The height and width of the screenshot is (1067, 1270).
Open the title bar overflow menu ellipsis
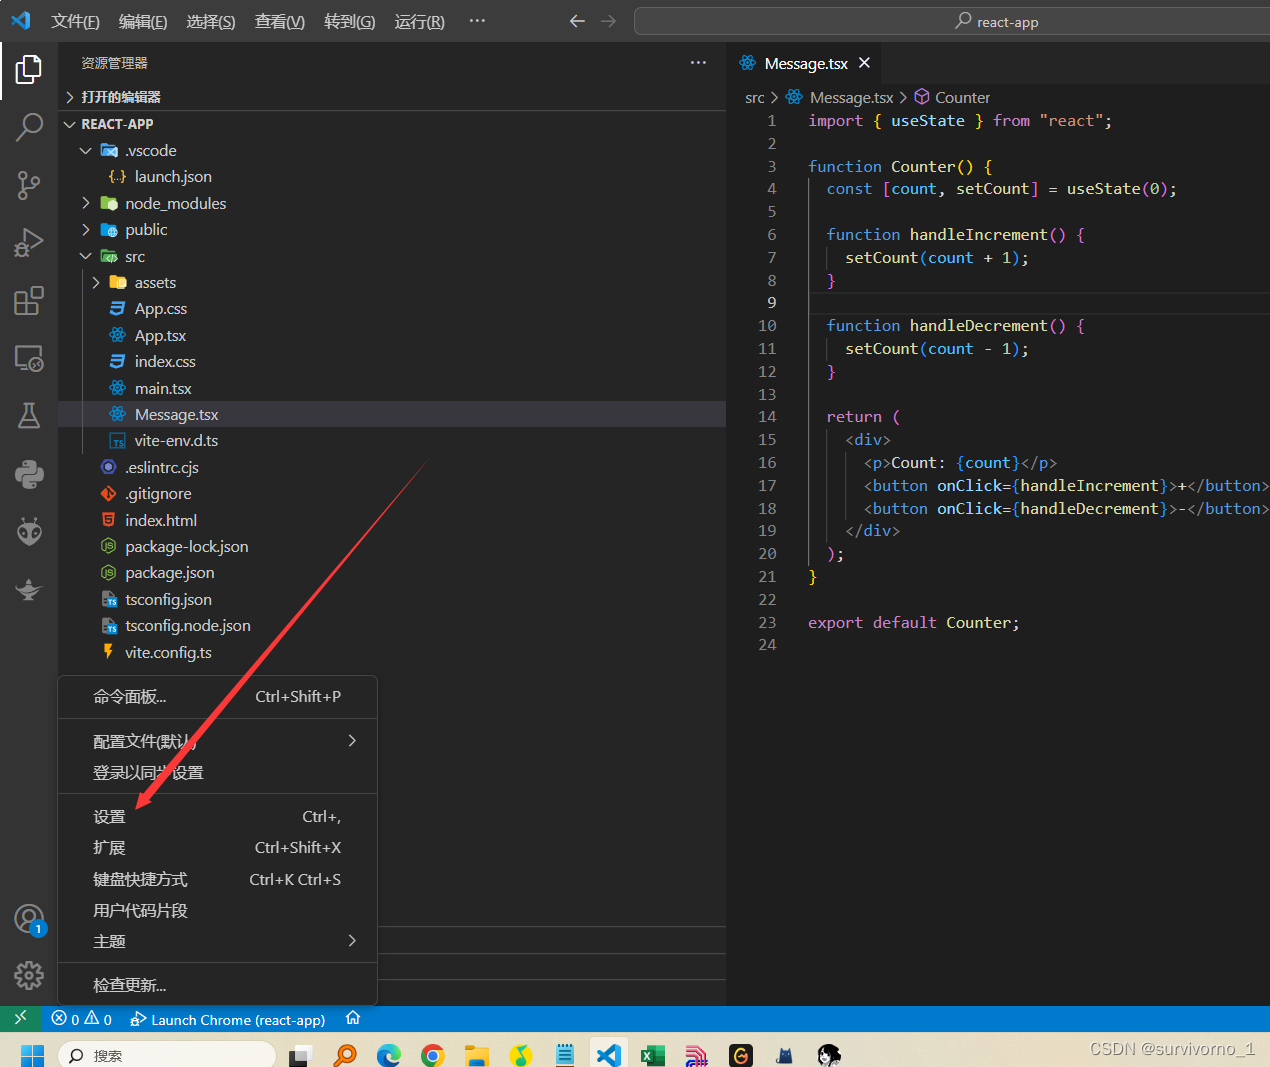pos(477,21)
